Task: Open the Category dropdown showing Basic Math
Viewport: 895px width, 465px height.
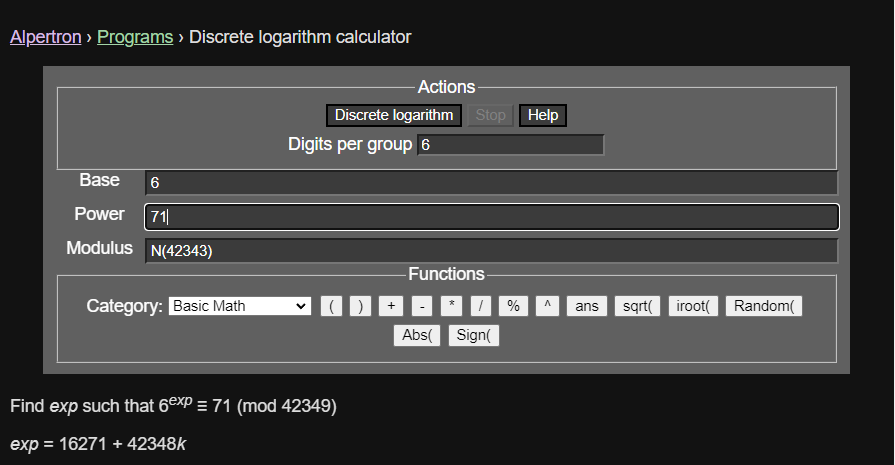Action: click(x=240, y=306)
